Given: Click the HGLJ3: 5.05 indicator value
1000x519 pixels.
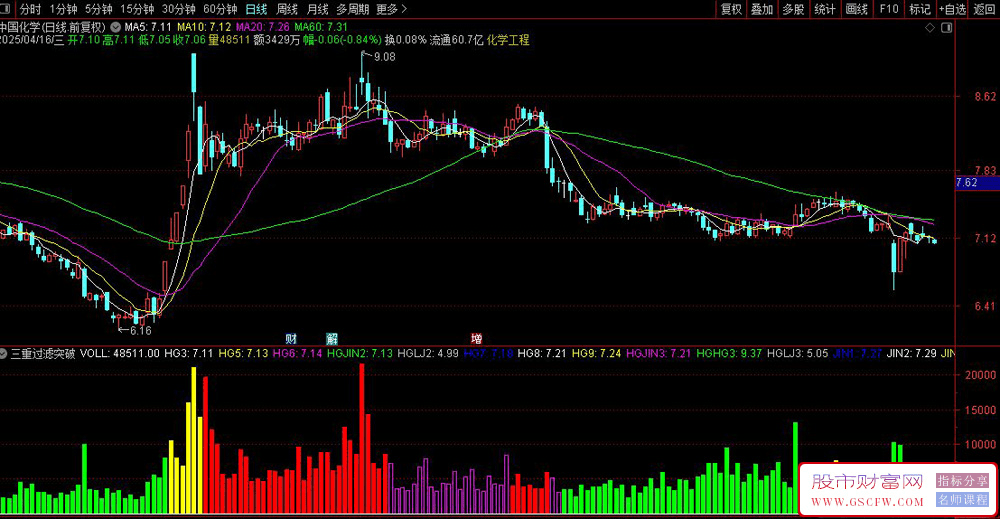Looking at the screenshot, I should 797,353.
